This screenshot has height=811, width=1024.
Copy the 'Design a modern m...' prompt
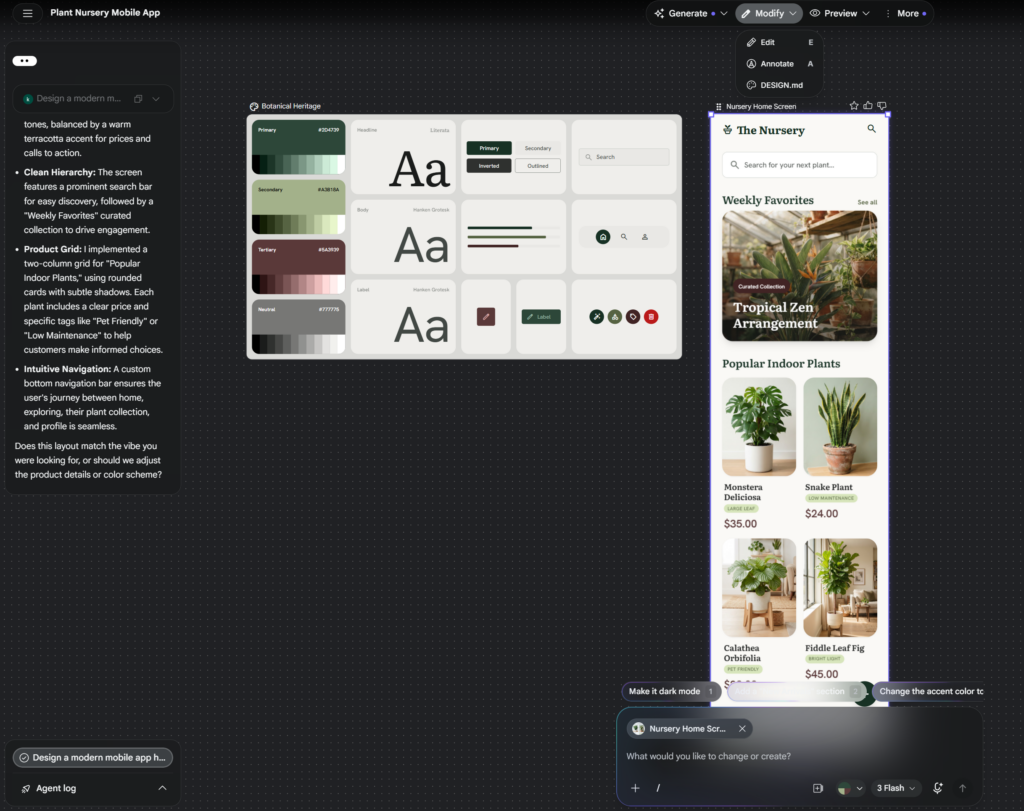[x=138, y=99]
